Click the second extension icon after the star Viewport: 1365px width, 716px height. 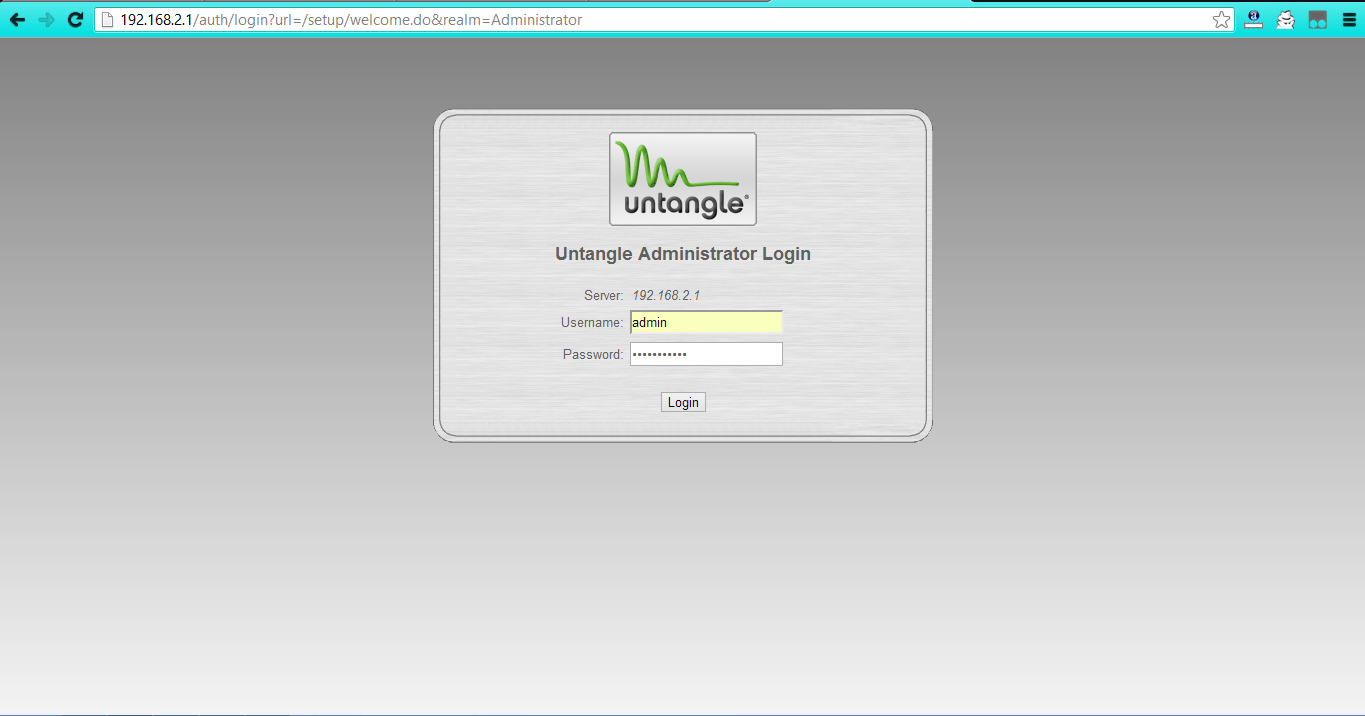coord(1286,20)
